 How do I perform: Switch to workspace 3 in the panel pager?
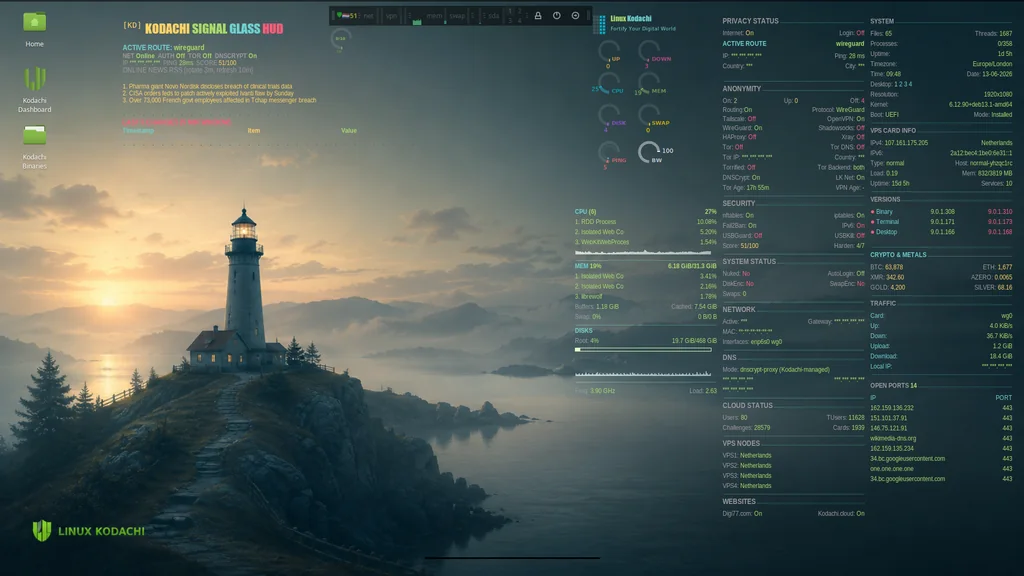click(x=510, y=20)
